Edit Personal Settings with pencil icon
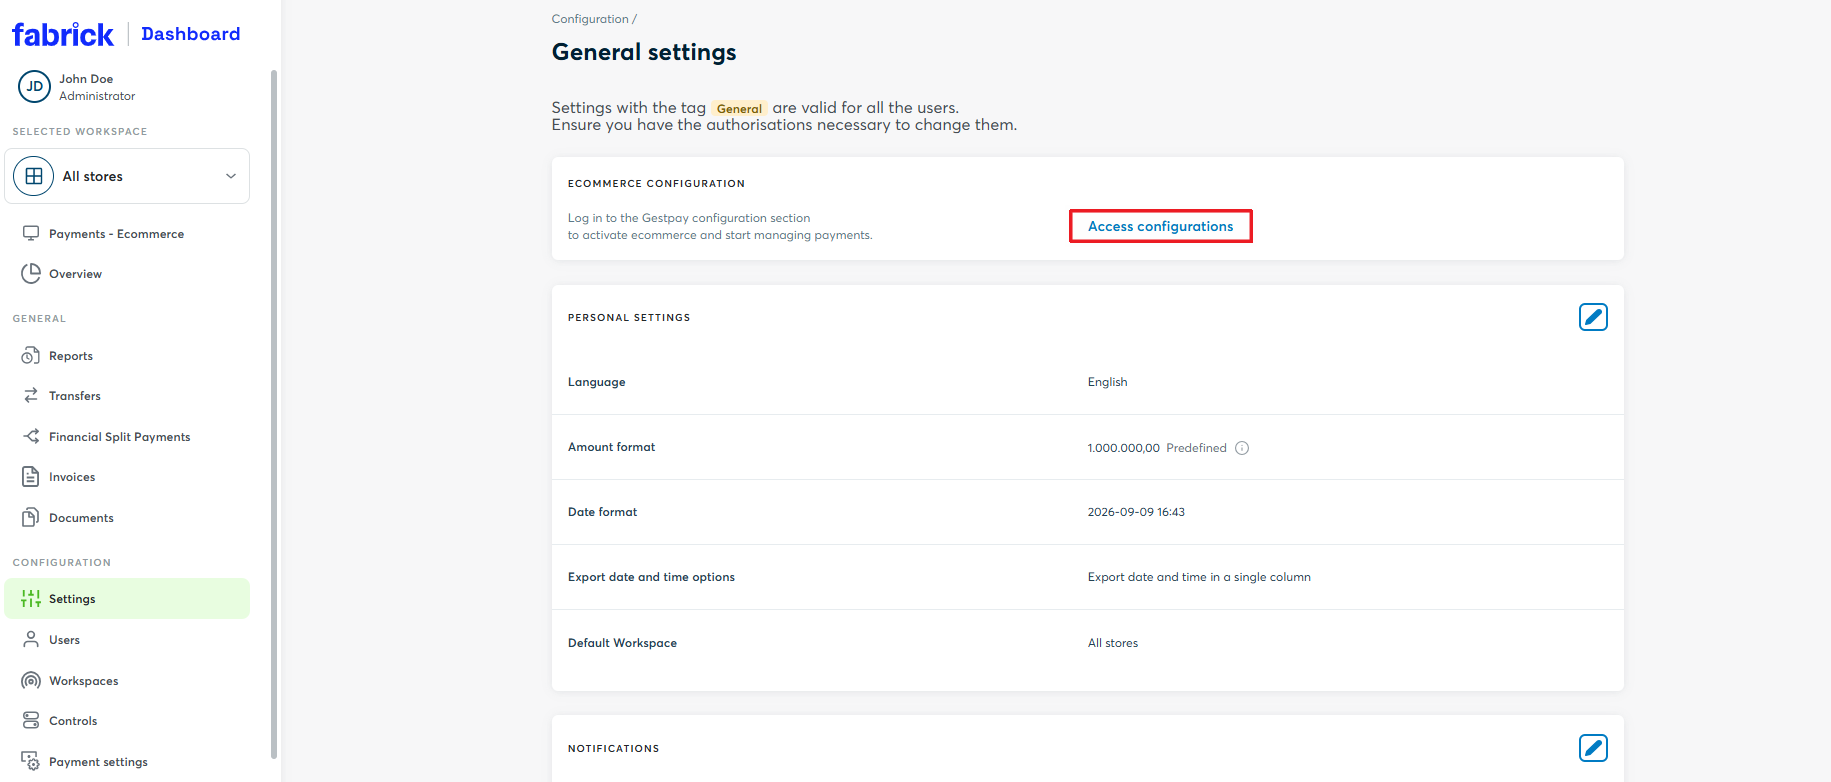1831x782 pixels. (x=1593, y=317)
